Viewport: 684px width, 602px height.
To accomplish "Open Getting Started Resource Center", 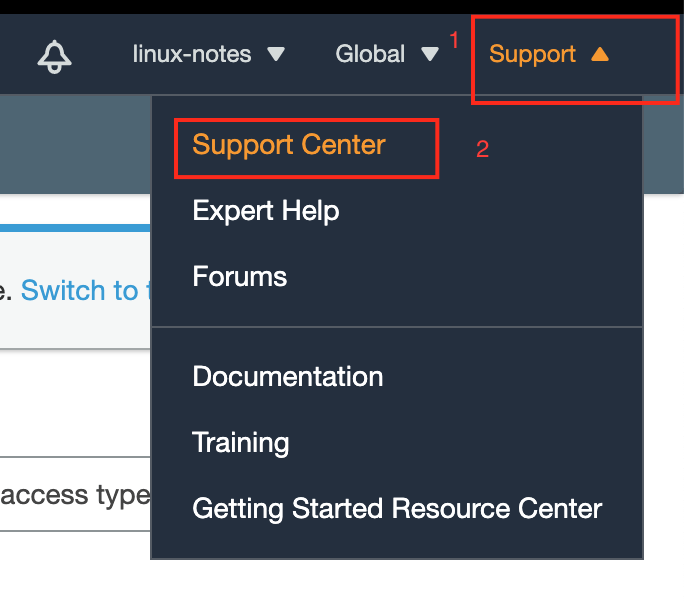I will click(397, 509).
